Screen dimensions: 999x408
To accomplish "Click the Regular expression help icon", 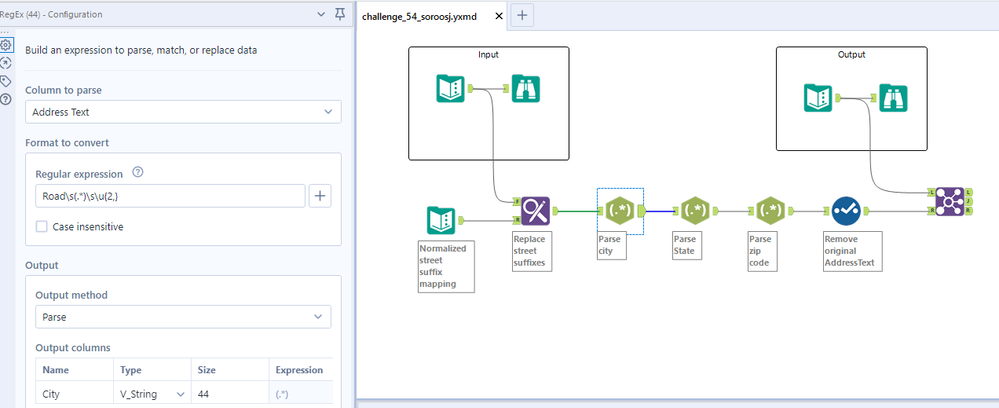I will point(138,172).
